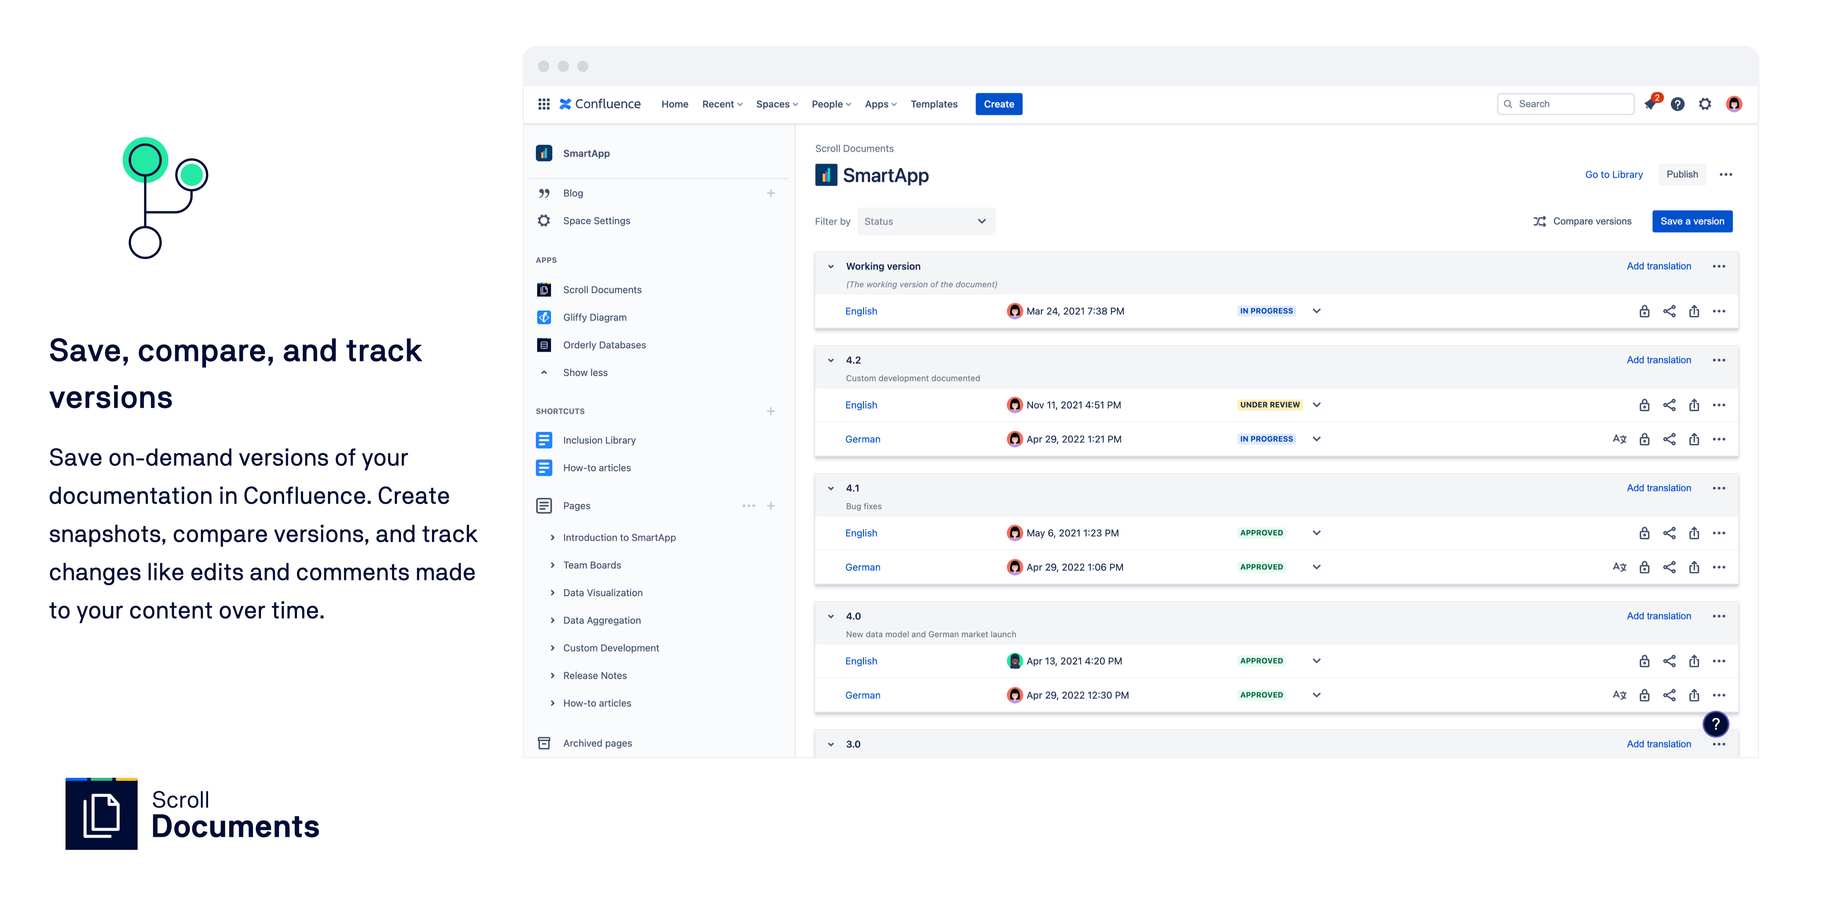This screenshot has width=1843, height=900.
Task: Click share icon in 4.0 German row
Action: 1669,695
